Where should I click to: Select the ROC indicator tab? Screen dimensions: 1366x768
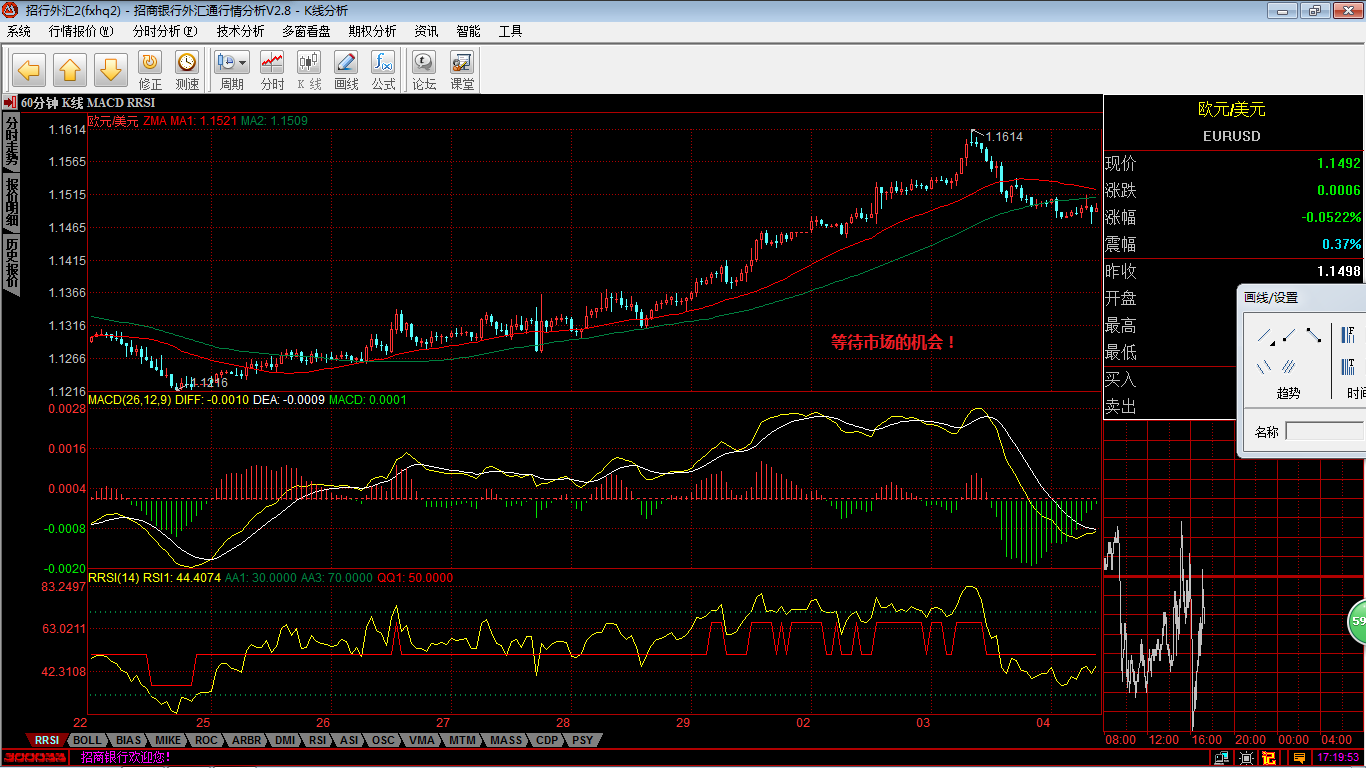206,740
